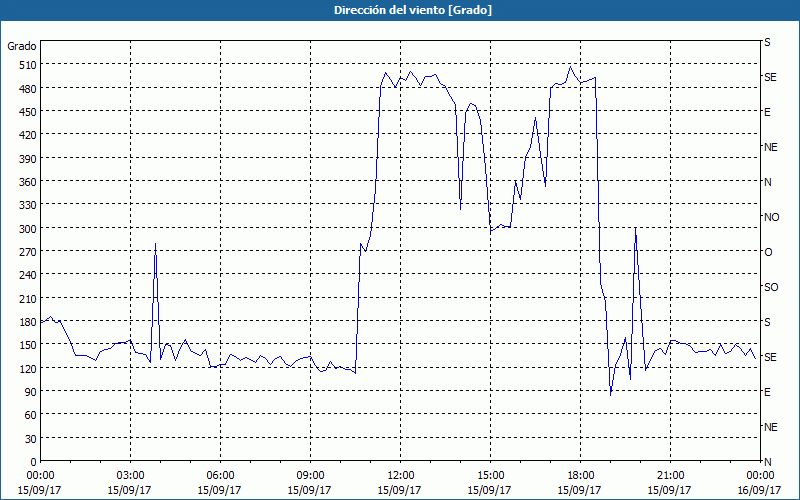Click the "09:00" time axis label
The height and width of the screenshot is (500, 800).
pos(310,476)
